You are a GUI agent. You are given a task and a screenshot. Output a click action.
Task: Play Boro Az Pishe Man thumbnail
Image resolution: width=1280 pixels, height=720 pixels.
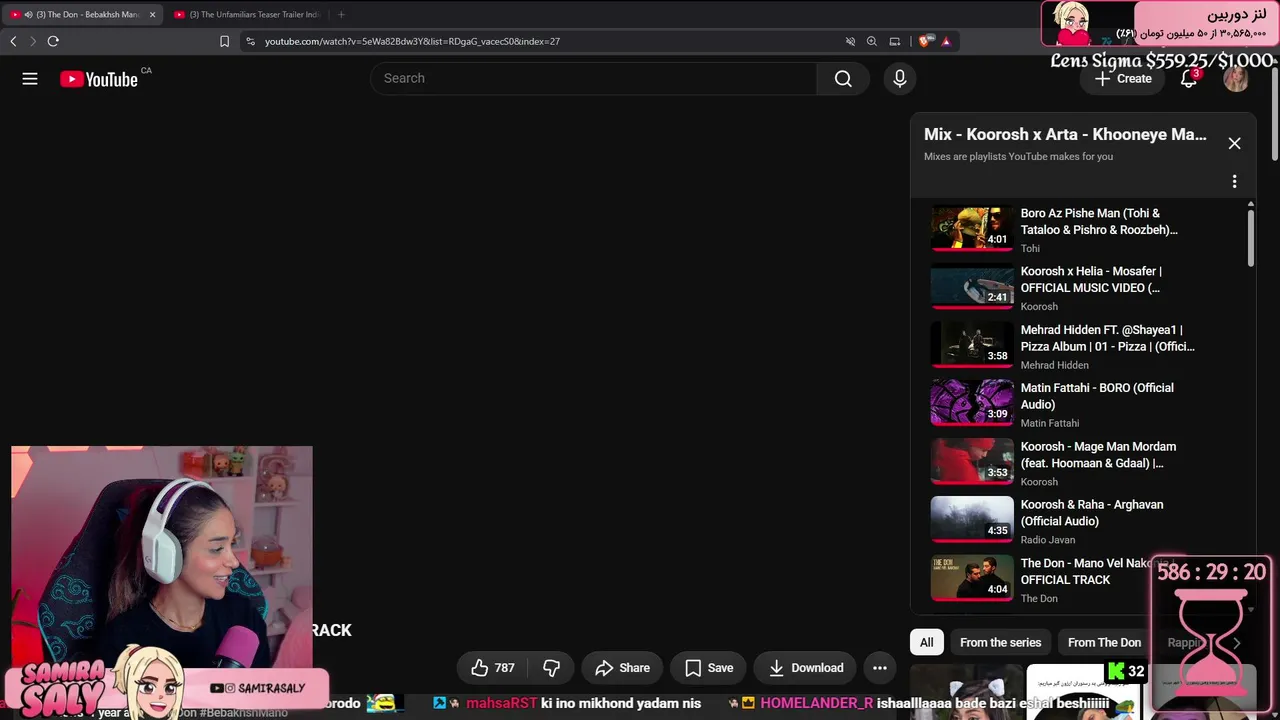[972, 229]
